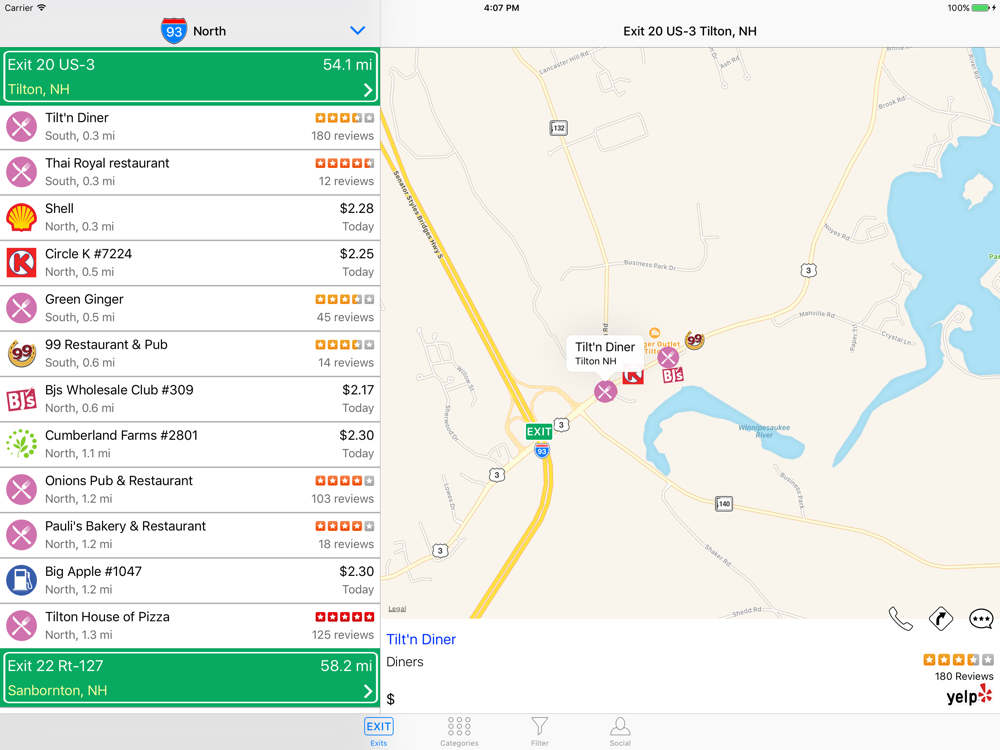Select the "58.2 mi" distance on Exit 22
Image resolution: width=1000 pixels, height=750 pixels.
(346, 666)
